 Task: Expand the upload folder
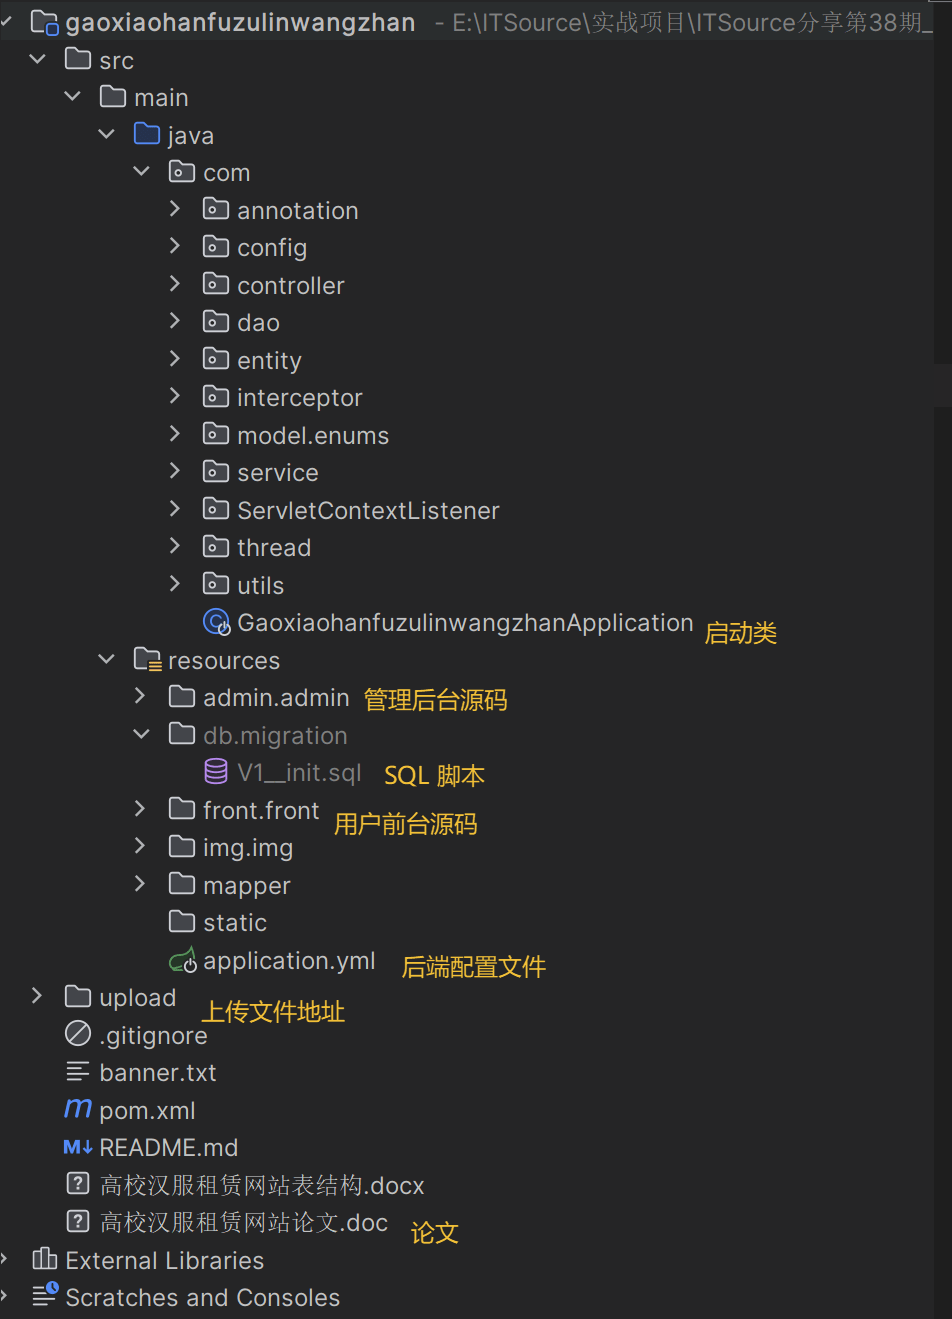coord(37,996)
